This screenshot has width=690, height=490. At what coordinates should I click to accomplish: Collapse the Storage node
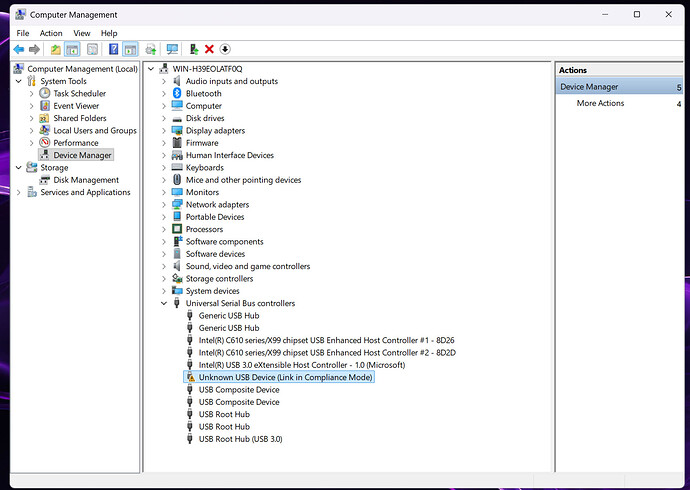19,168
